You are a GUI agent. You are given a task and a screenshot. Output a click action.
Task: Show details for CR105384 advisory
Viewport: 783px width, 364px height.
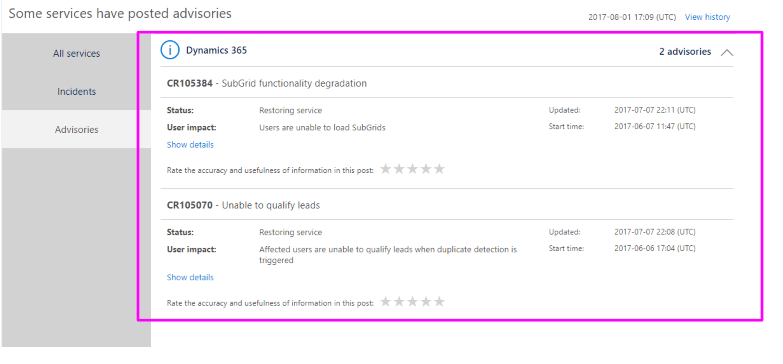(x=190, y=145)
